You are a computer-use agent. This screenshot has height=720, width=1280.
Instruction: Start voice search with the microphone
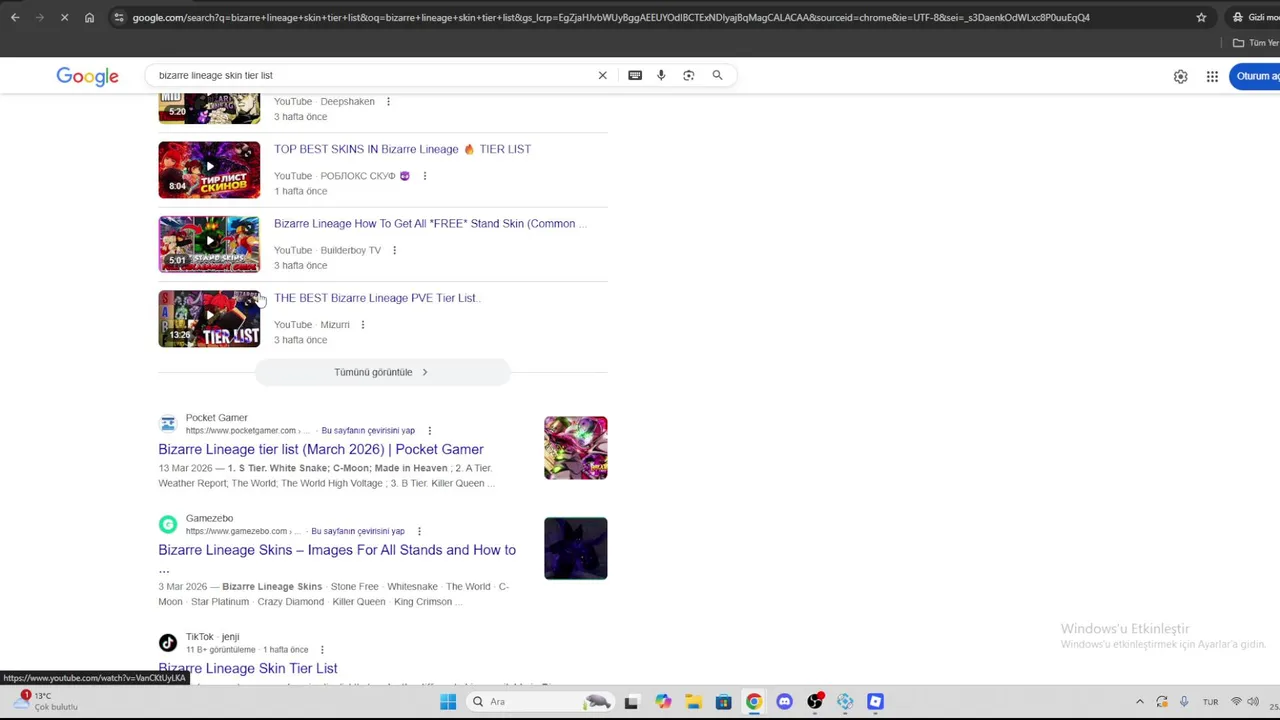coord(661,75)
